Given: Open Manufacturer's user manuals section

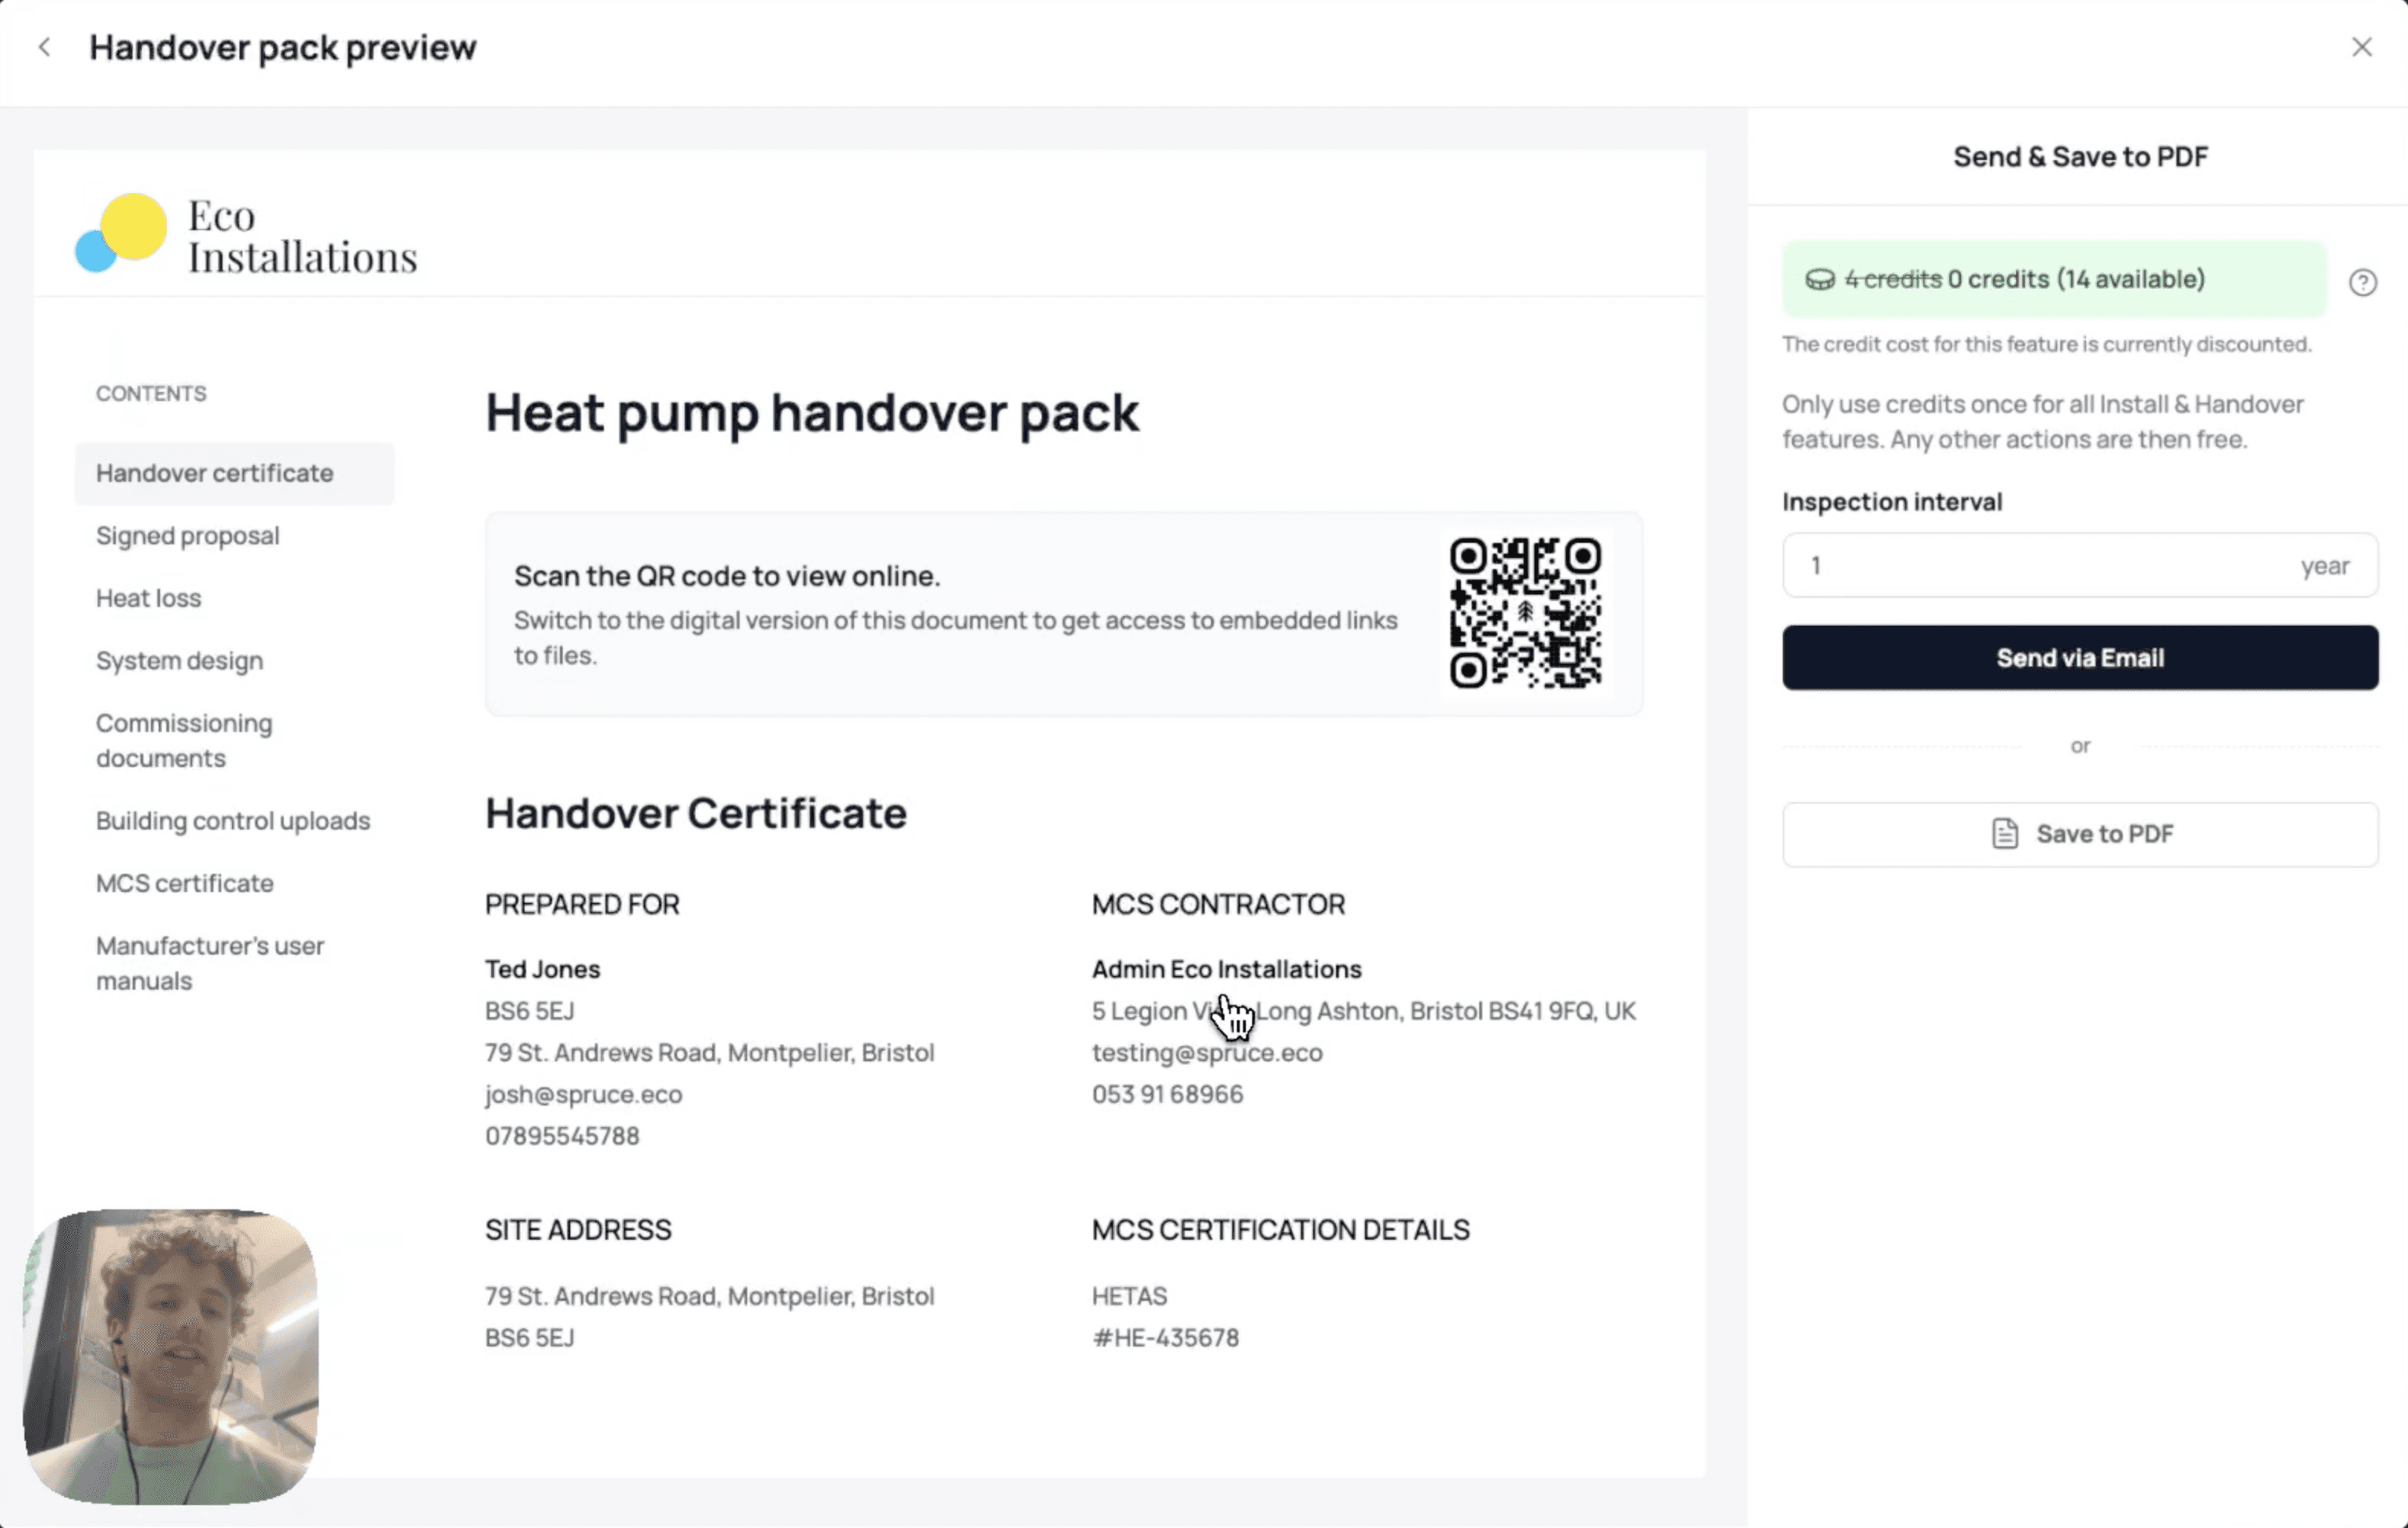Looking at the screenshot, I should 210,962.
